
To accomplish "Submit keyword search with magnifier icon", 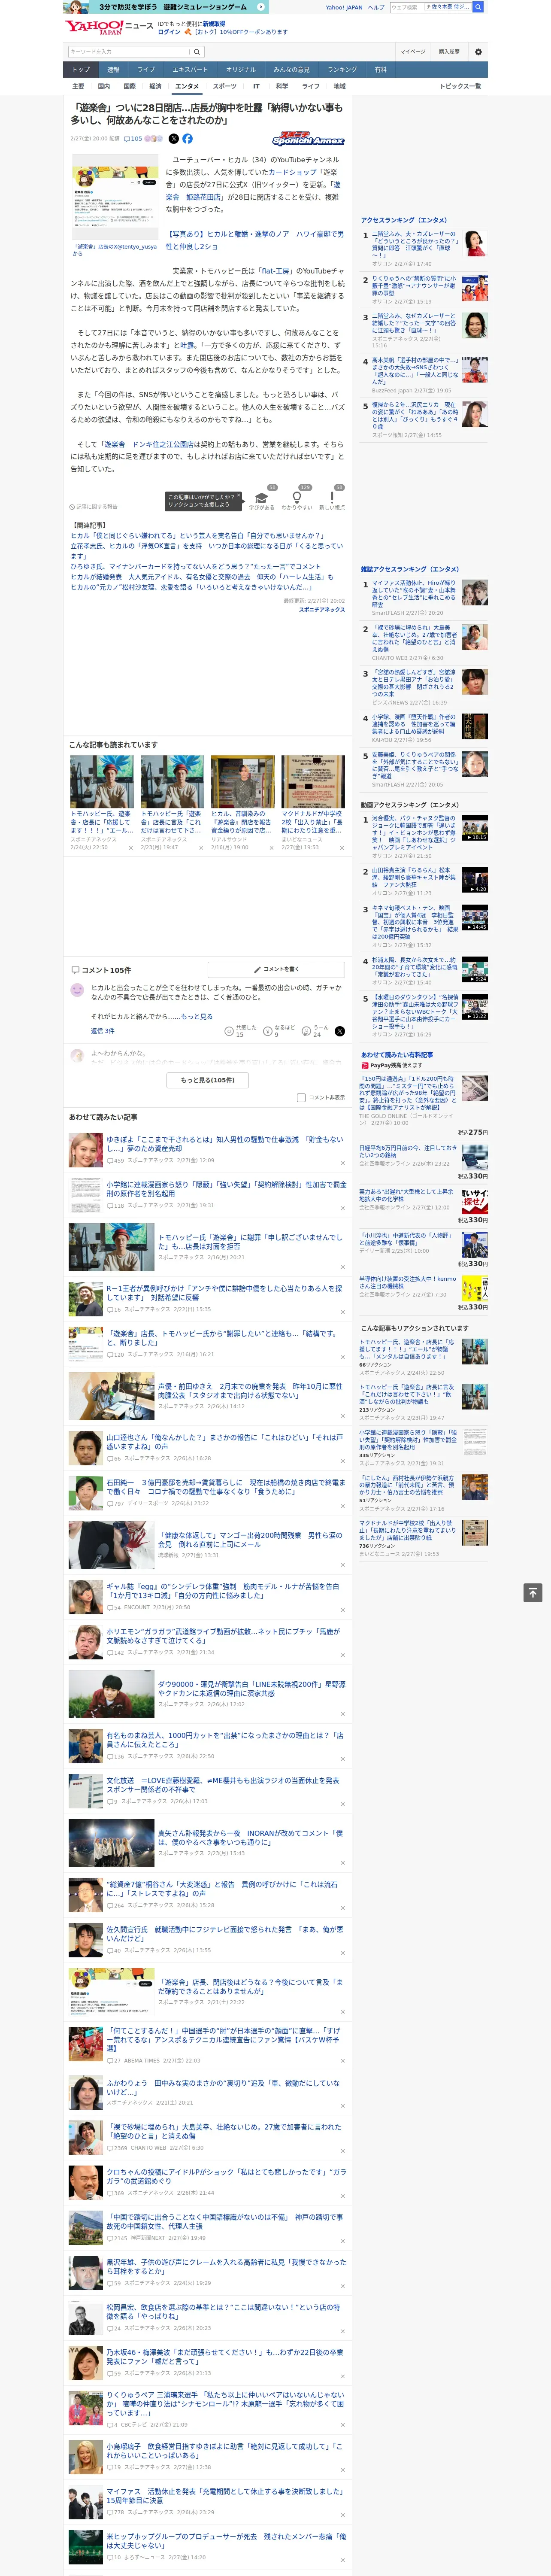I will [197, 52].
